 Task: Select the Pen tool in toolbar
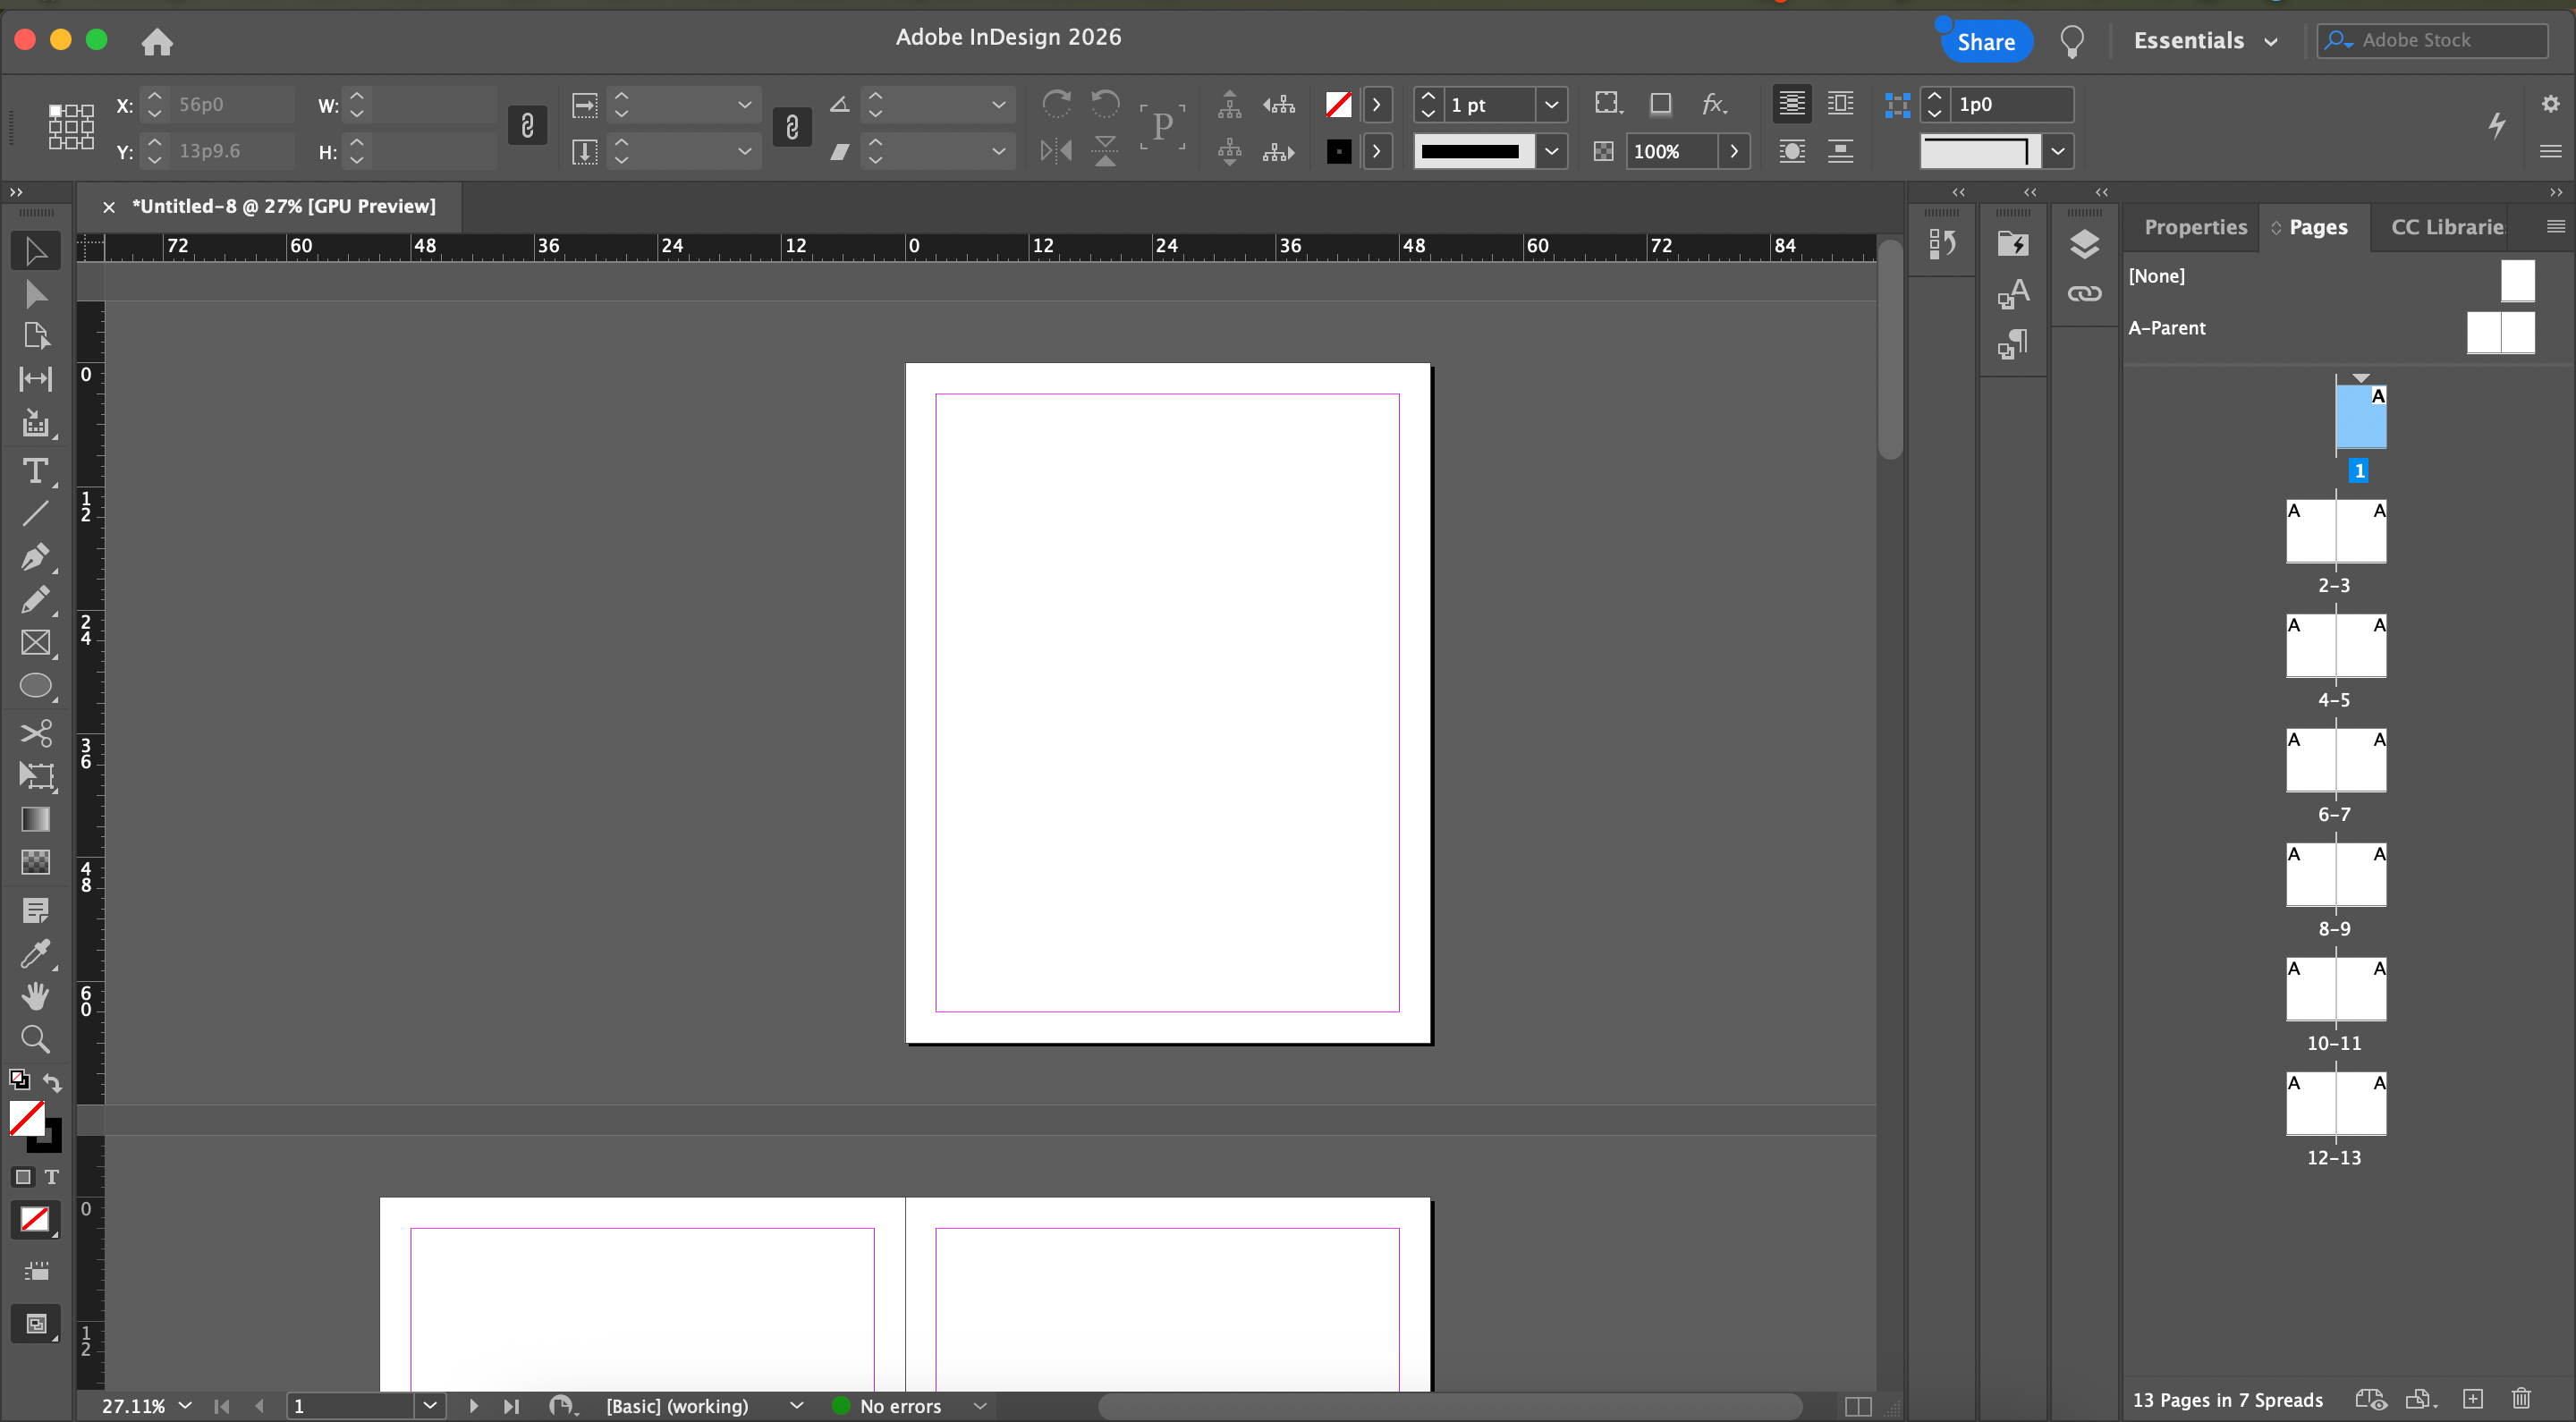pyautogui.click(x=35, y=556)
